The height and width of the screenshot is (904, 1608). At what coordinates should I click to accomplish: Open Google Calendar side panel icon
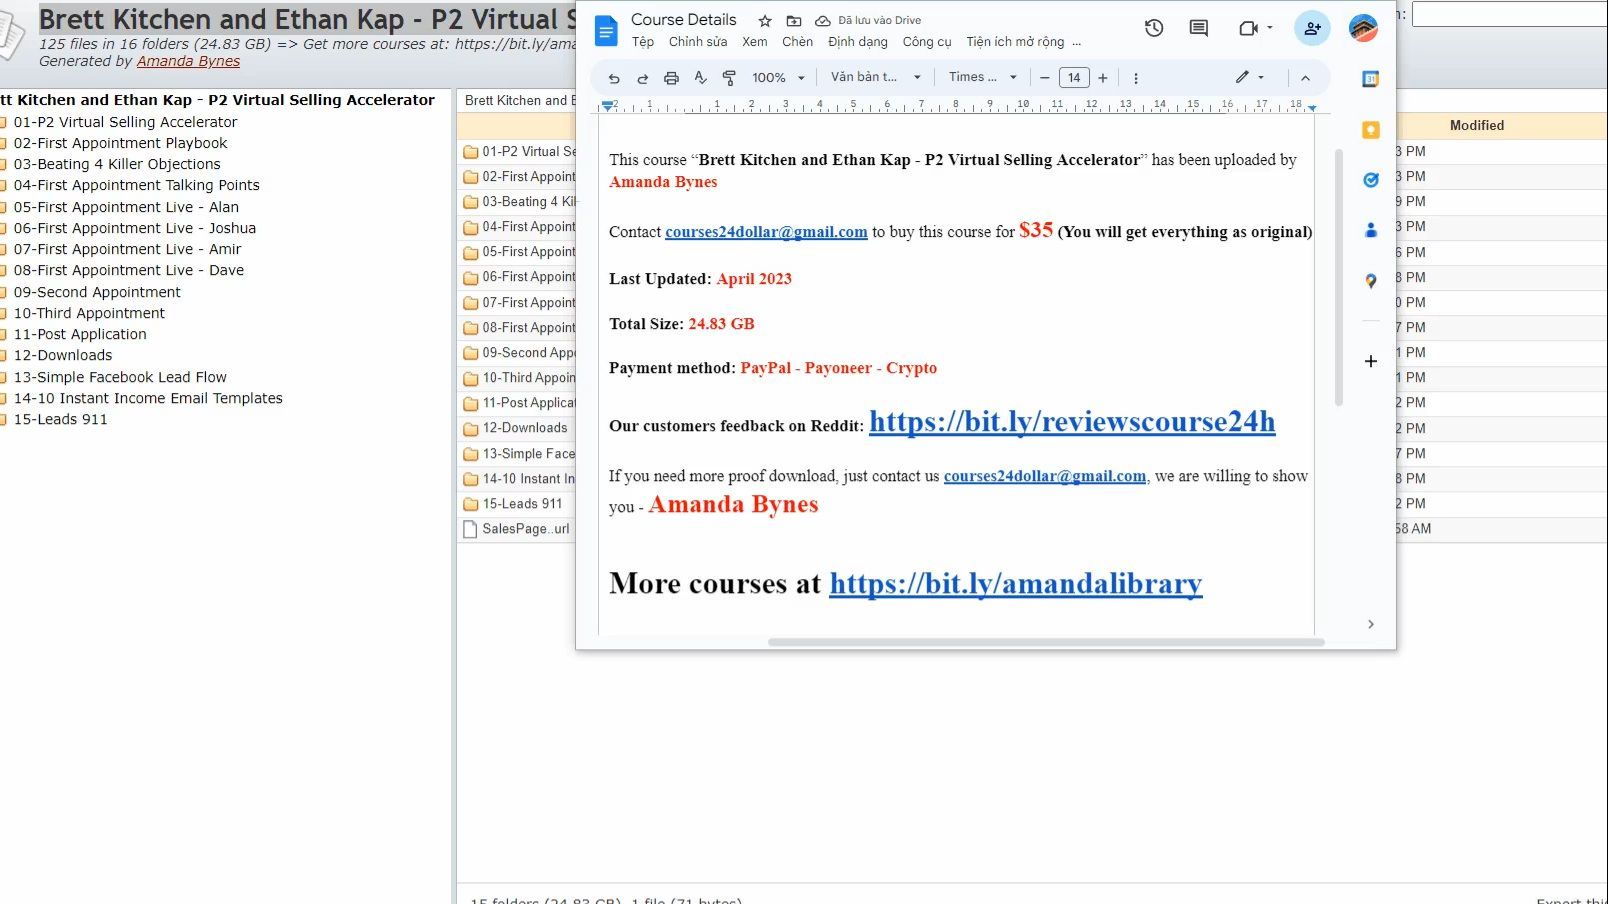click(1371, 79)
